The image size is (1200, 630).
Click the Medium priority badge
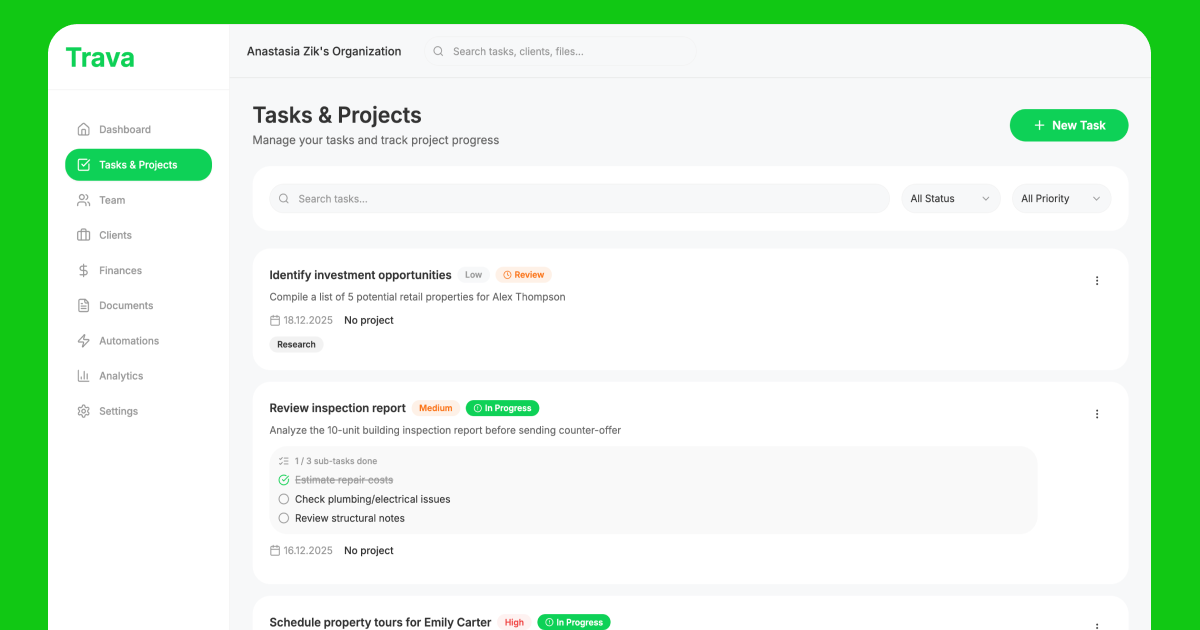[436, 408]
